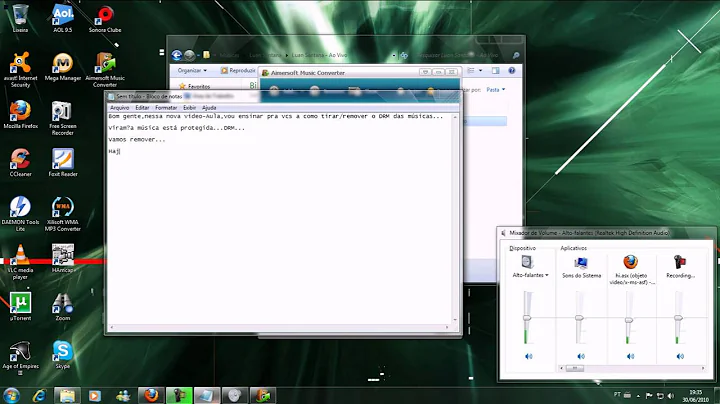Switch to the Notepad taskbar button

click(207, 395)
